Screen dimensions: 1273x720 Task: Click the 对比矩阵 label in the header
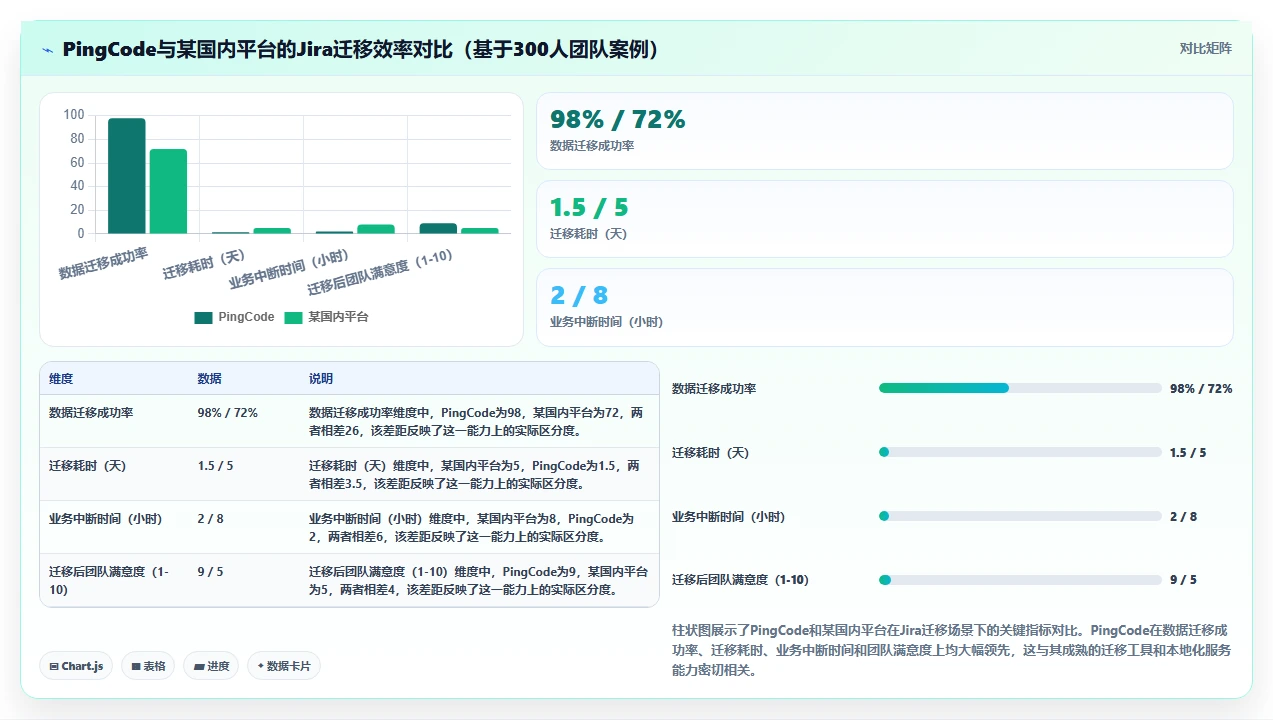coord(1205,48)
